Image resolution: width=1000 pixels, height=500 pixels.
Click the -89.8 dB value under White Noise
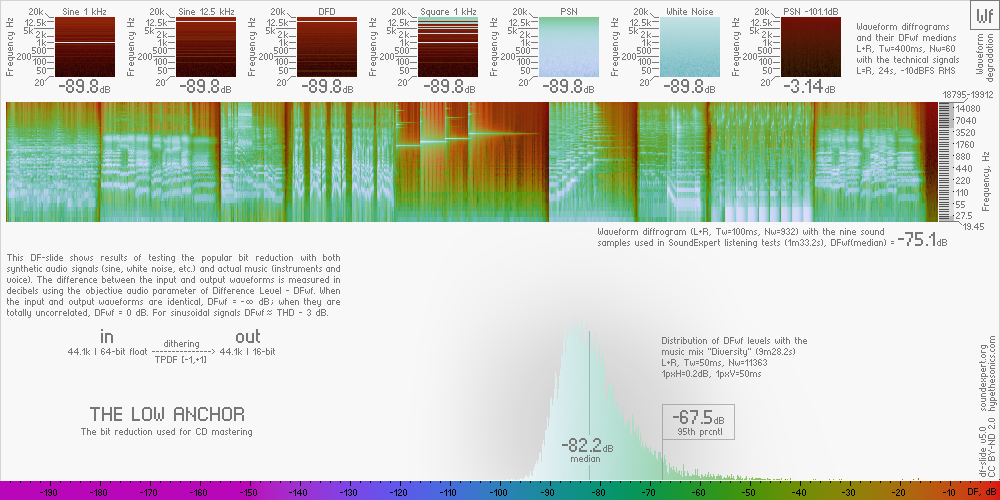[690, 87]
